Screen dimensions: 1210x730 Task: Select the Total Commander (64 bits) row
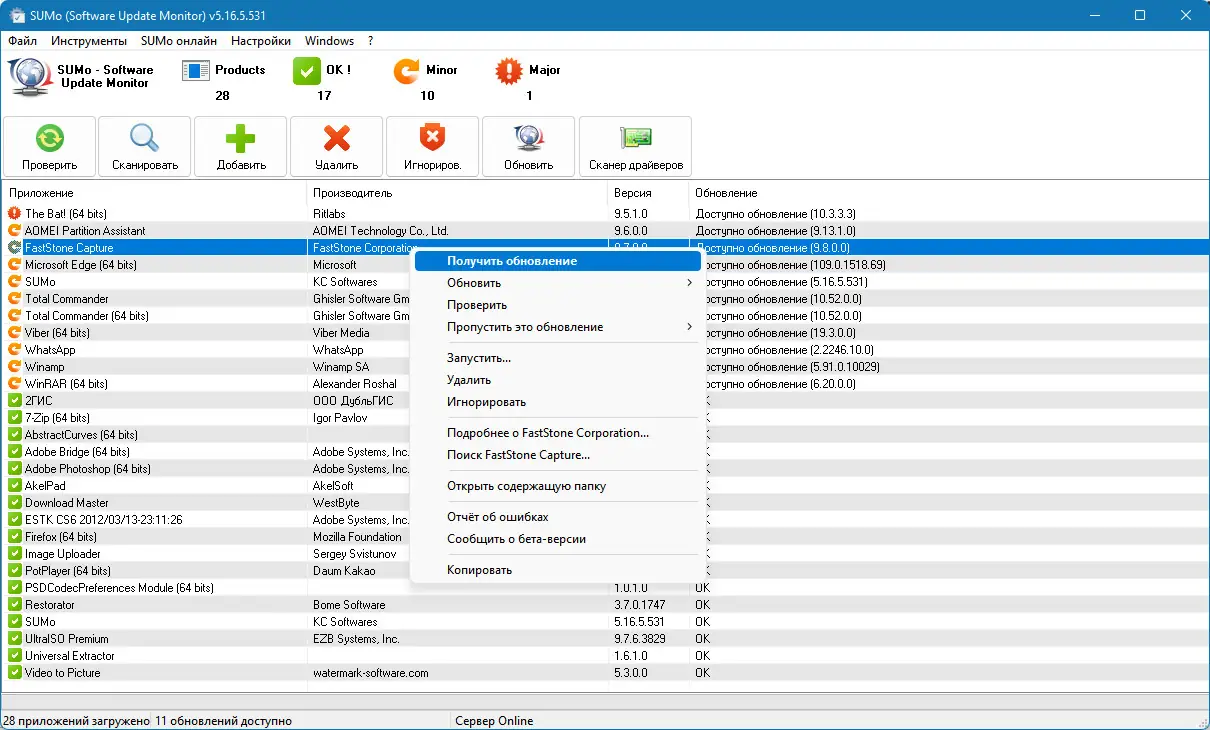[605, 316]
